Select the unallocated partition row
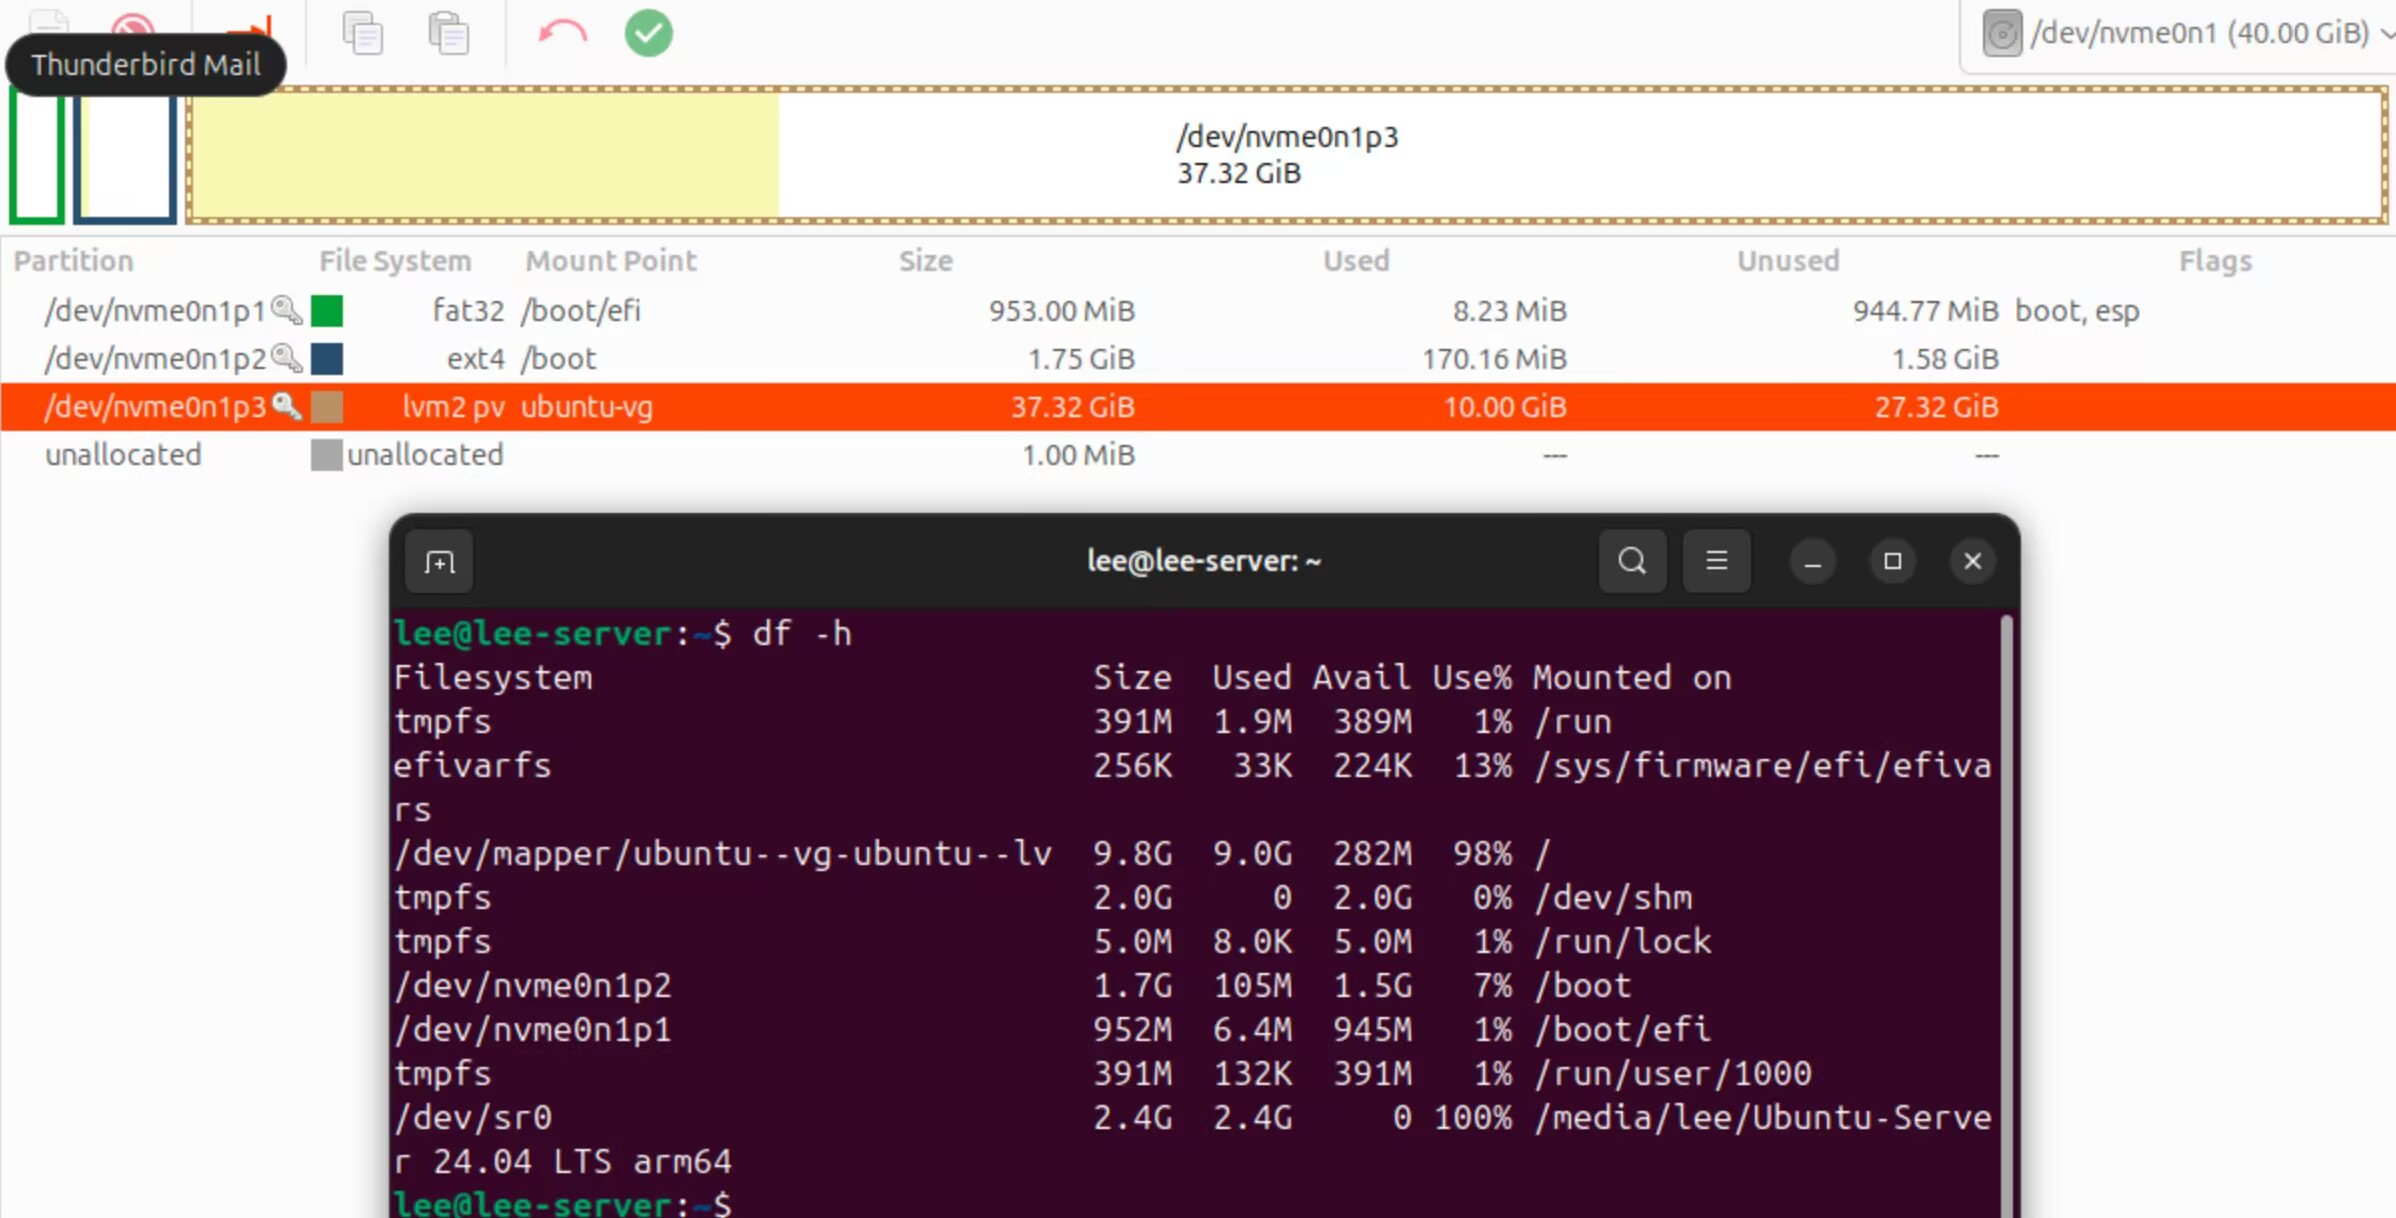2396x1218 pixels. [x=1198, y=455]
